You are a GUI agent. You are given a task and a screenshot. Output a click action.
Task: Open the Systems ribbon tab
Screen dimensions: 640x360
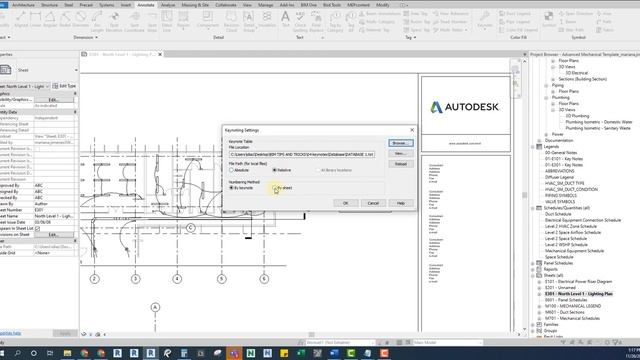[107, 5]
